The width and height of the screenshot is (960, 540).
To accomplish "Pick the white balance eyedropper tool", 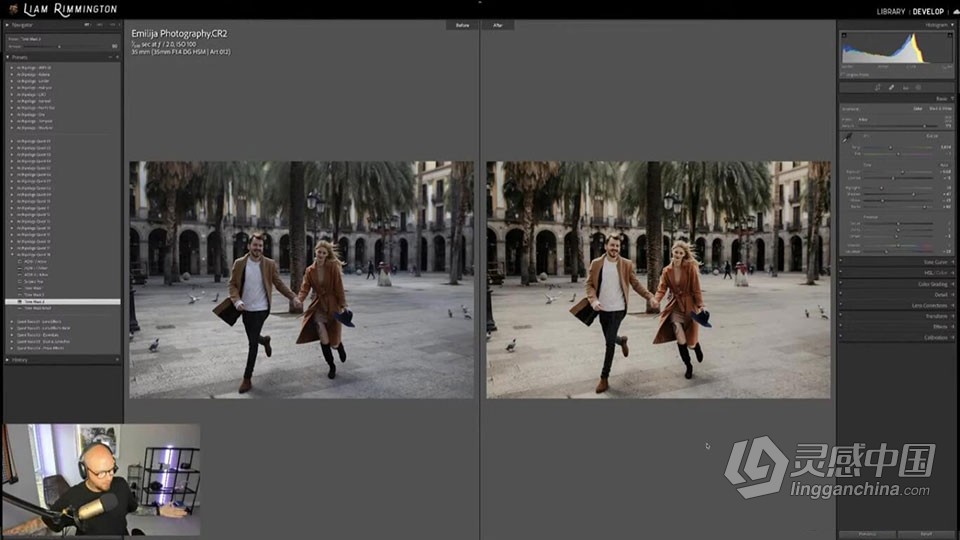I will [846, 138].
